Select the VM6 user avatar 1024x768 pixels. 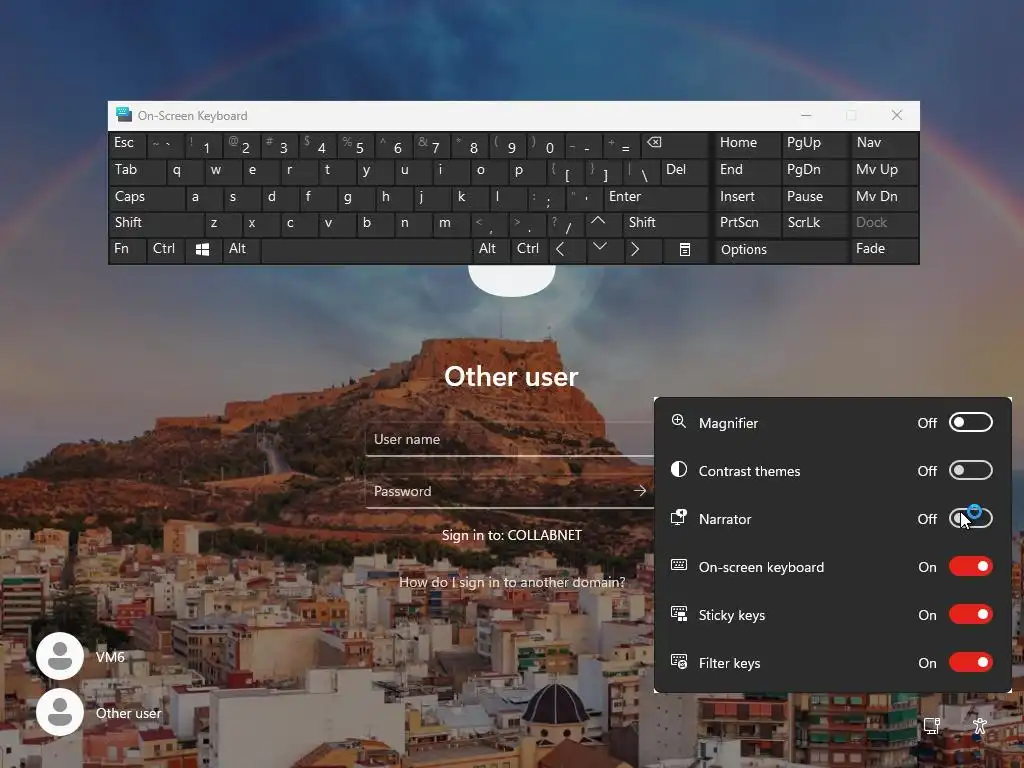point(60,656)
